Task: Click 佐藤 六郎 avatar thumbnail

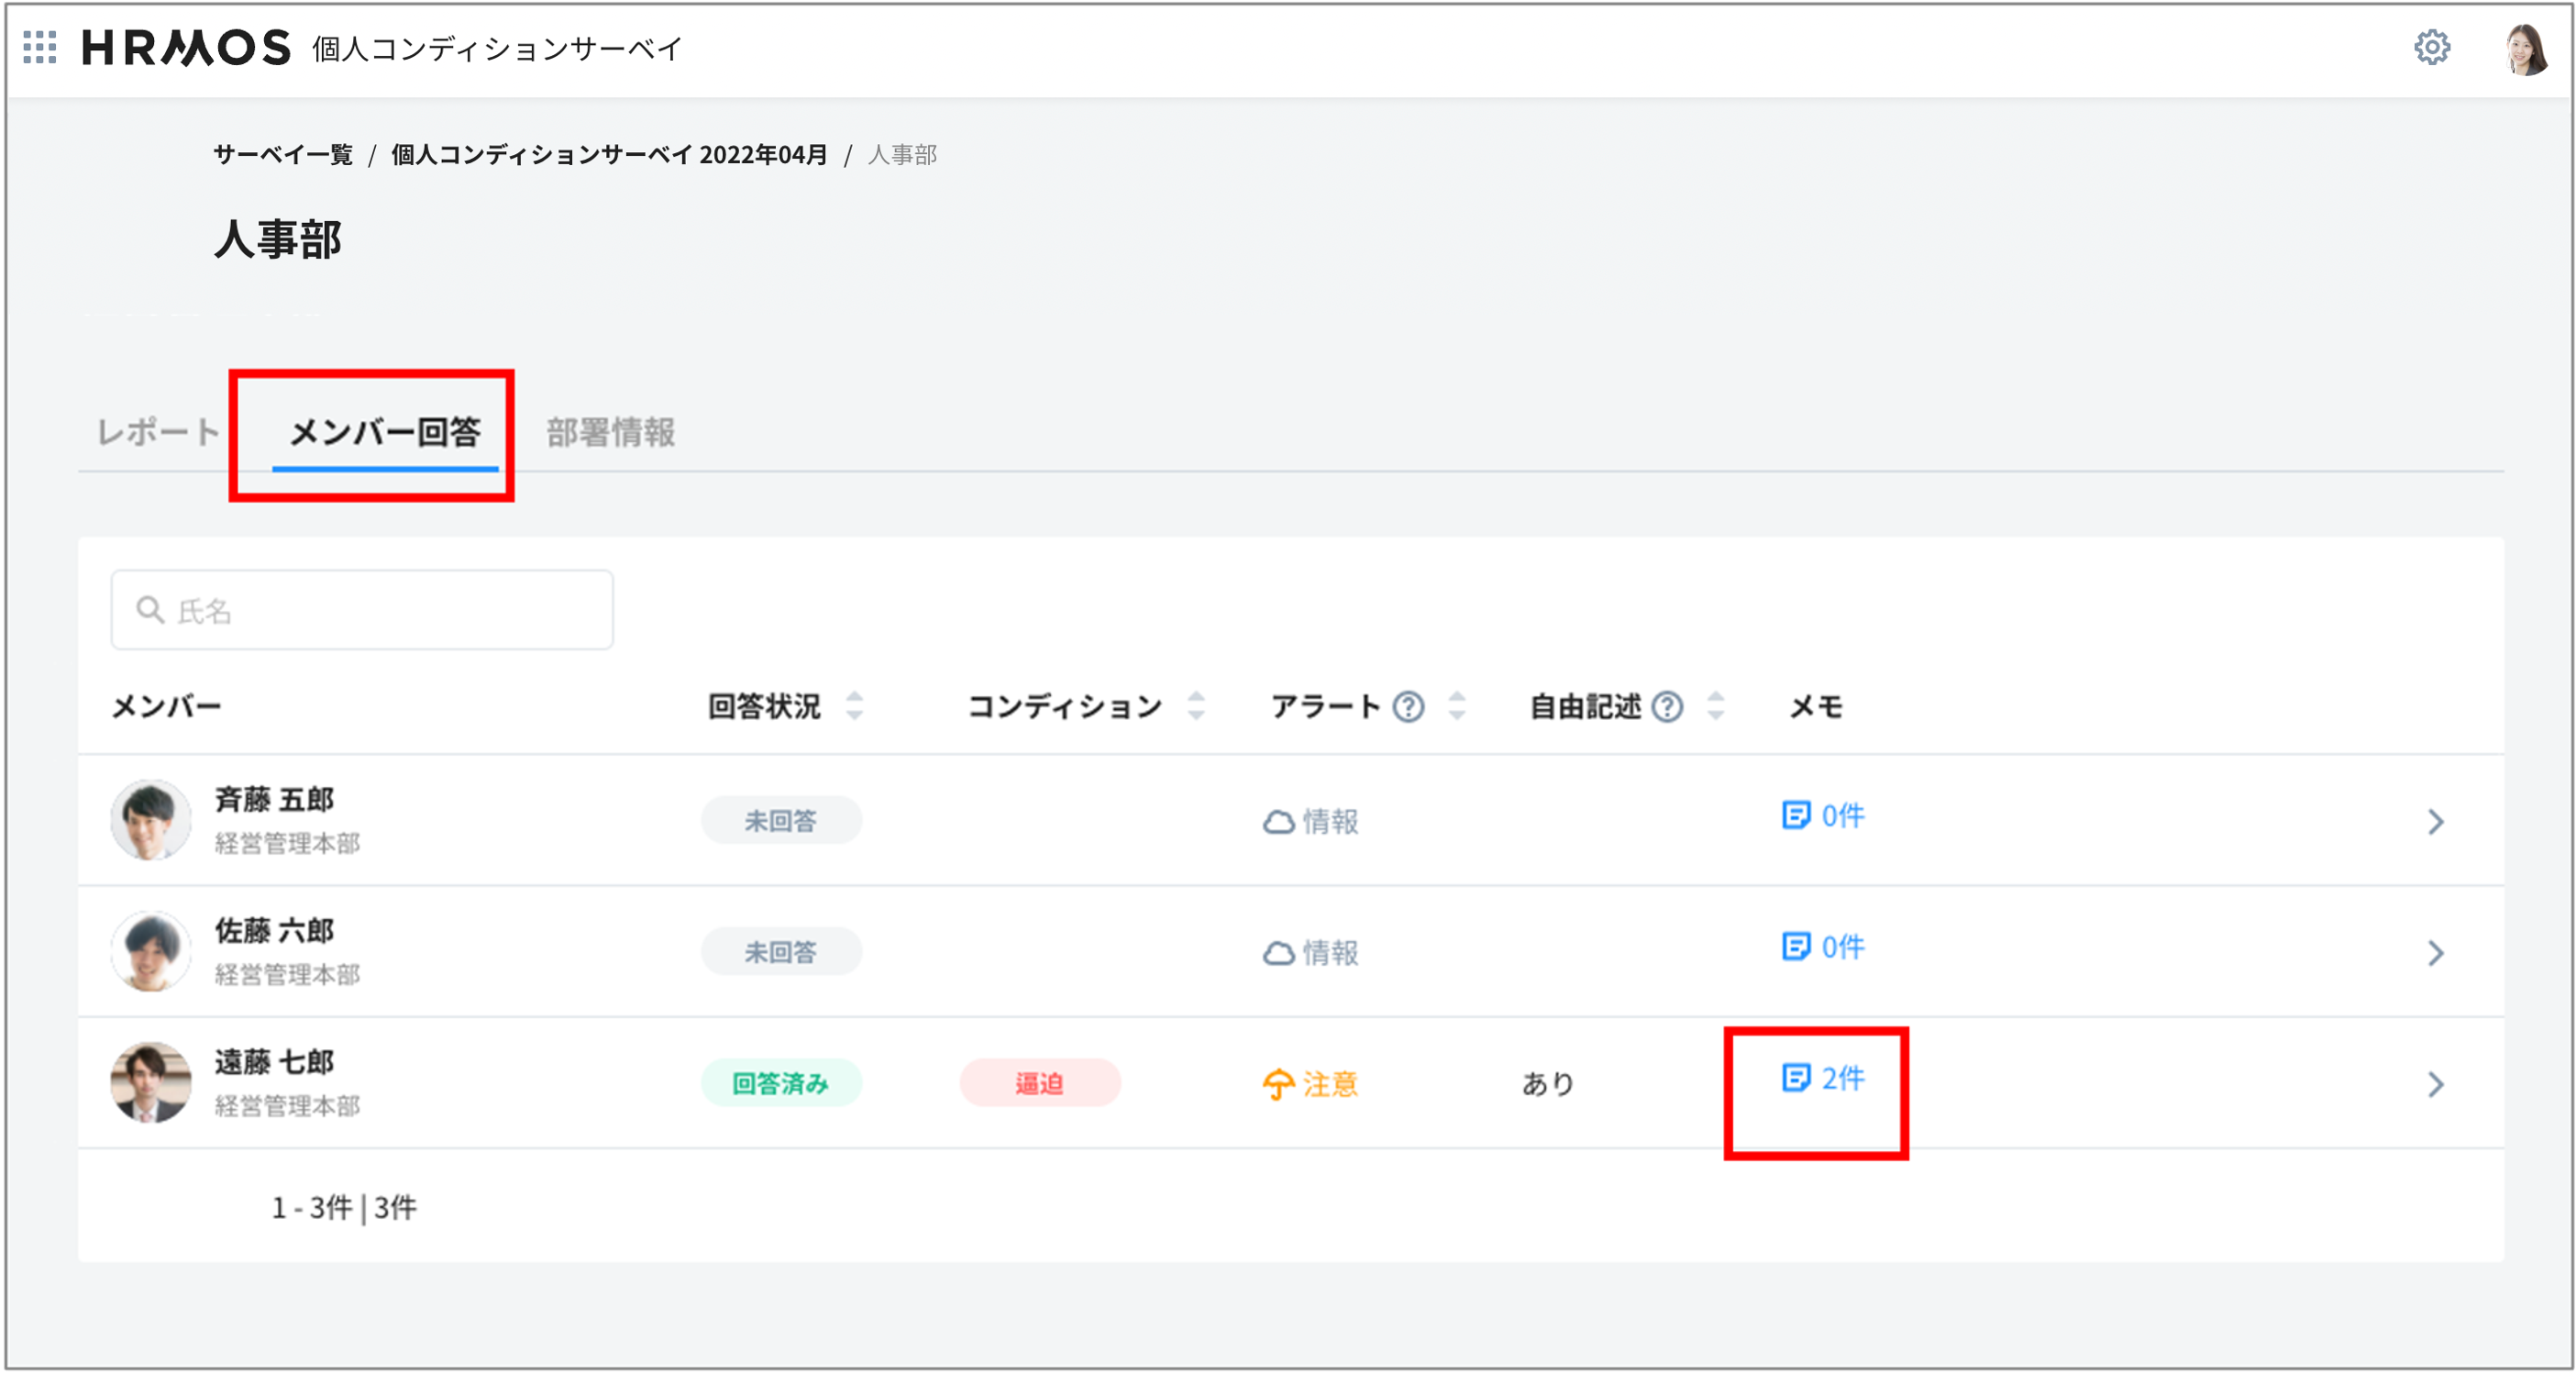Action: 150,951
